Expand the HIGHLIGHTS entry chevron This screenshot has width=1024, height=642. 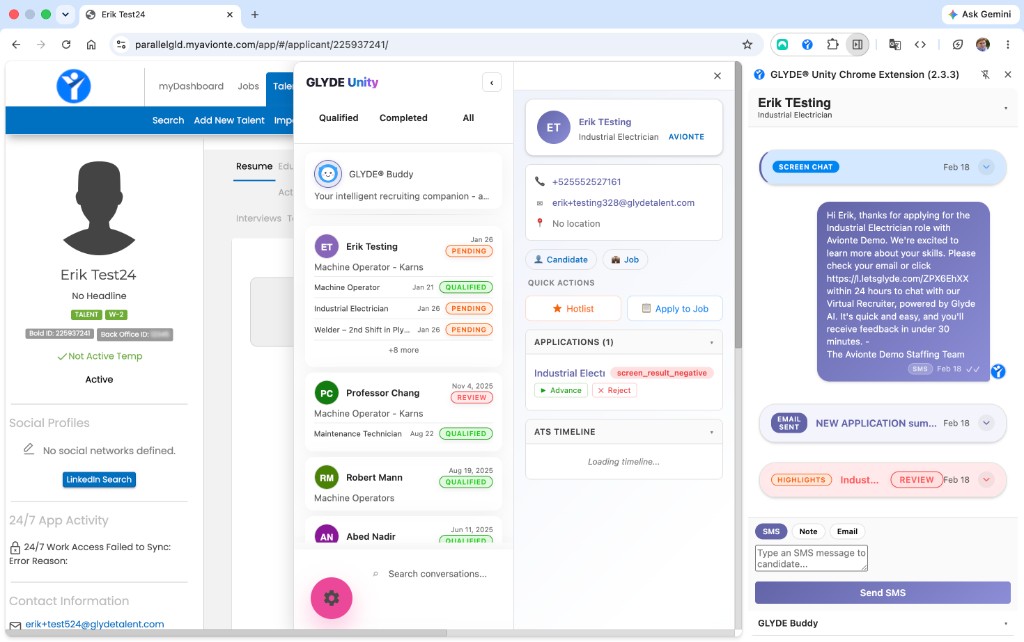986,479
